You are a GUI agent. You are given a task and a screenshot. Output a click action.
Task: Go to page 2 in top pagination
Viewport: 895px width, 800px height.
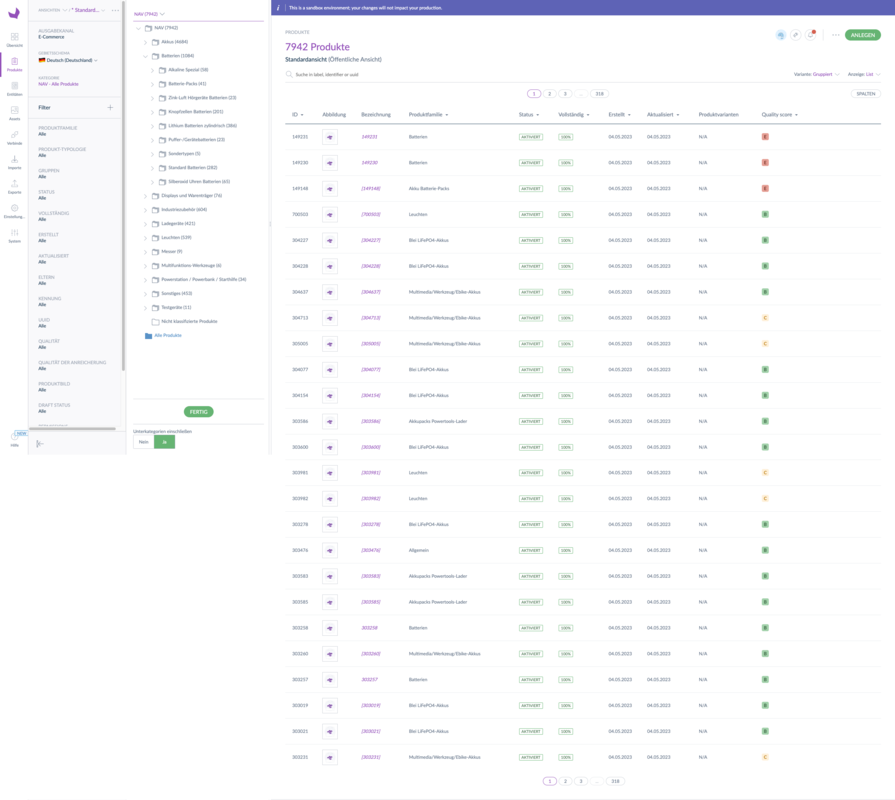coord(550,94)
